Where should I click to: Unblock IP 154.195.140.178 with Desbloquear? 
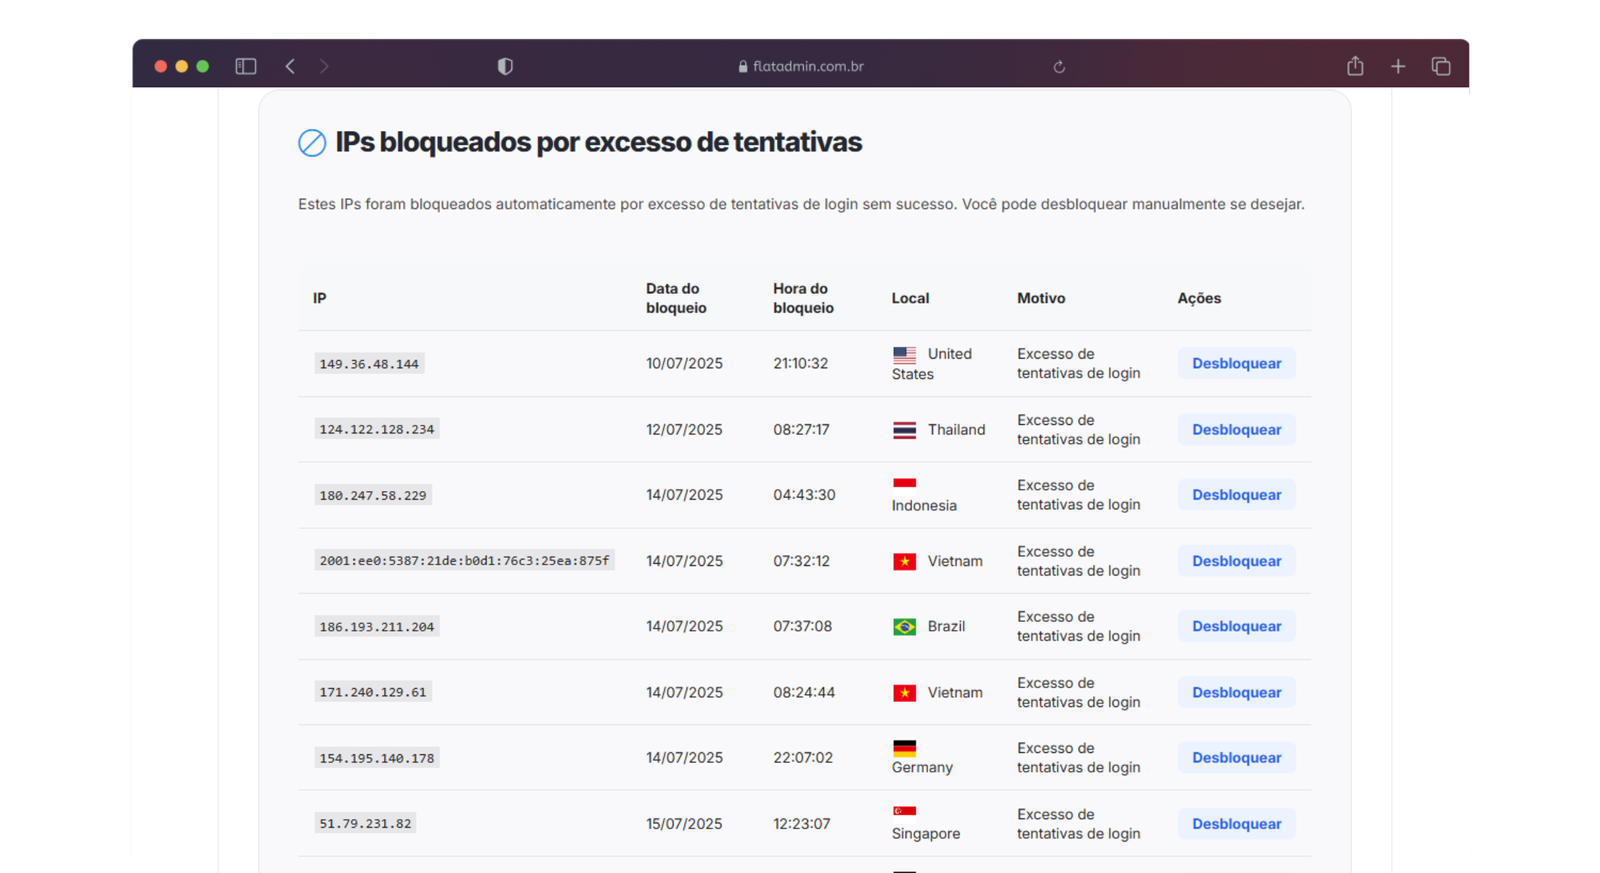pos(1236,757)
